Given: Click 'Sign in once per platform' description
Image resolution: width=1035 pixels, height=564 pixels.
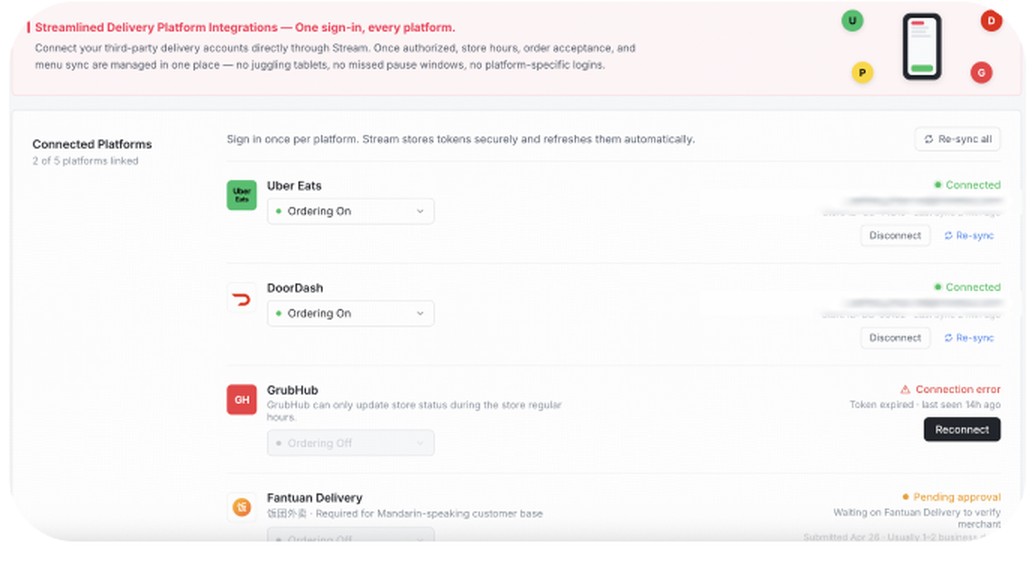Looking at the screenshot, I should point(461,139).
